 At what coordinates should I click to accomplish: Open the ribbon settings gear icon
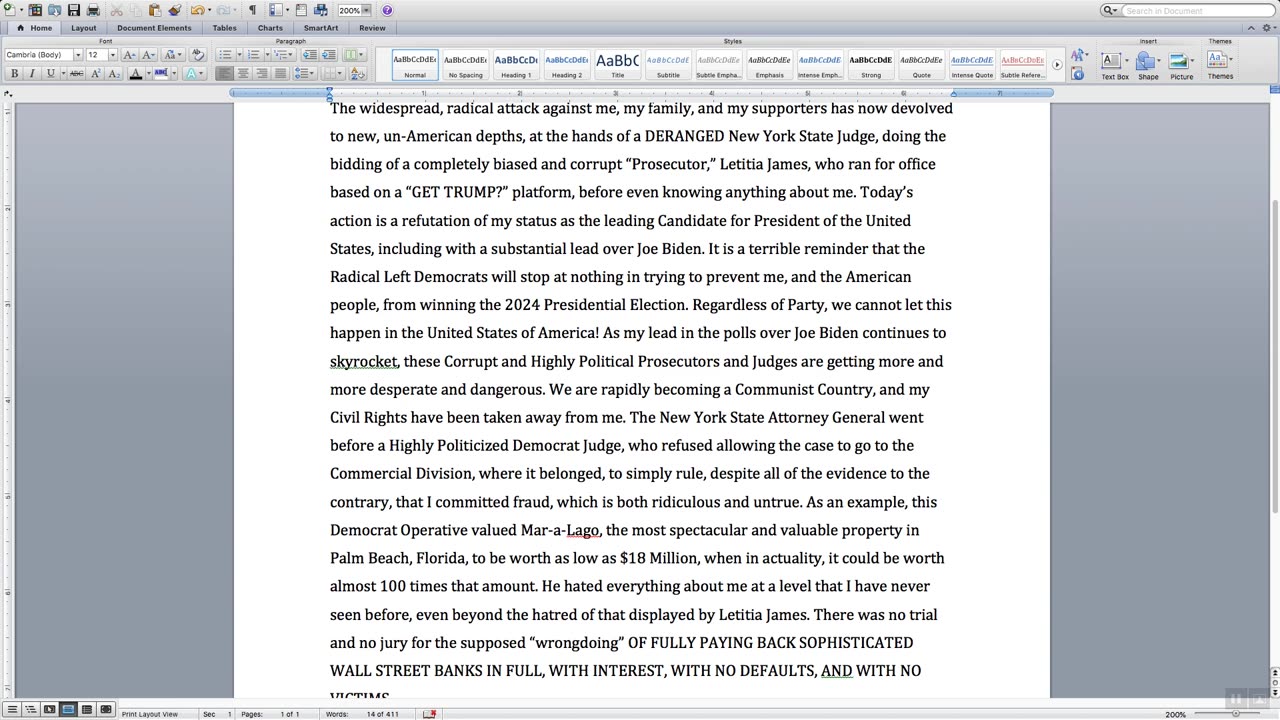[x=1268, y=28]
